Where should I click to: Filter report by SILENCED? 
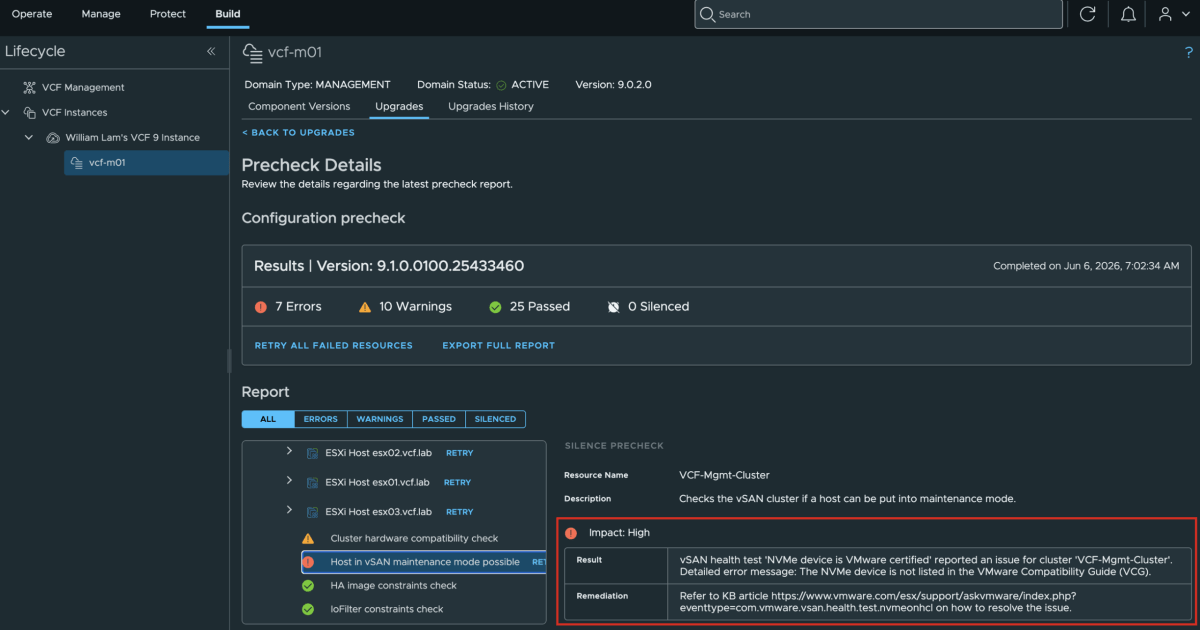[496, 419]
